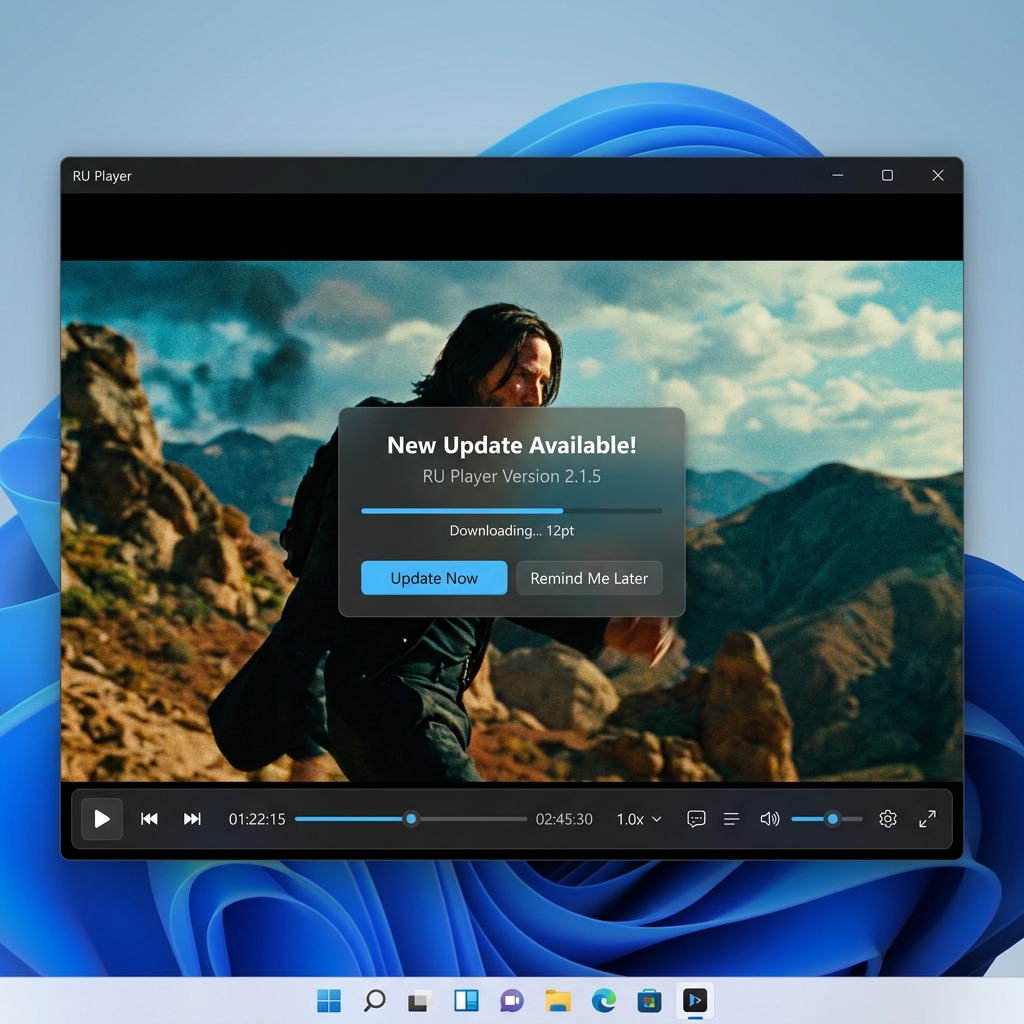1024x1024 pixels.
Task: Open the subtitles caption icon
Action: 696,819
